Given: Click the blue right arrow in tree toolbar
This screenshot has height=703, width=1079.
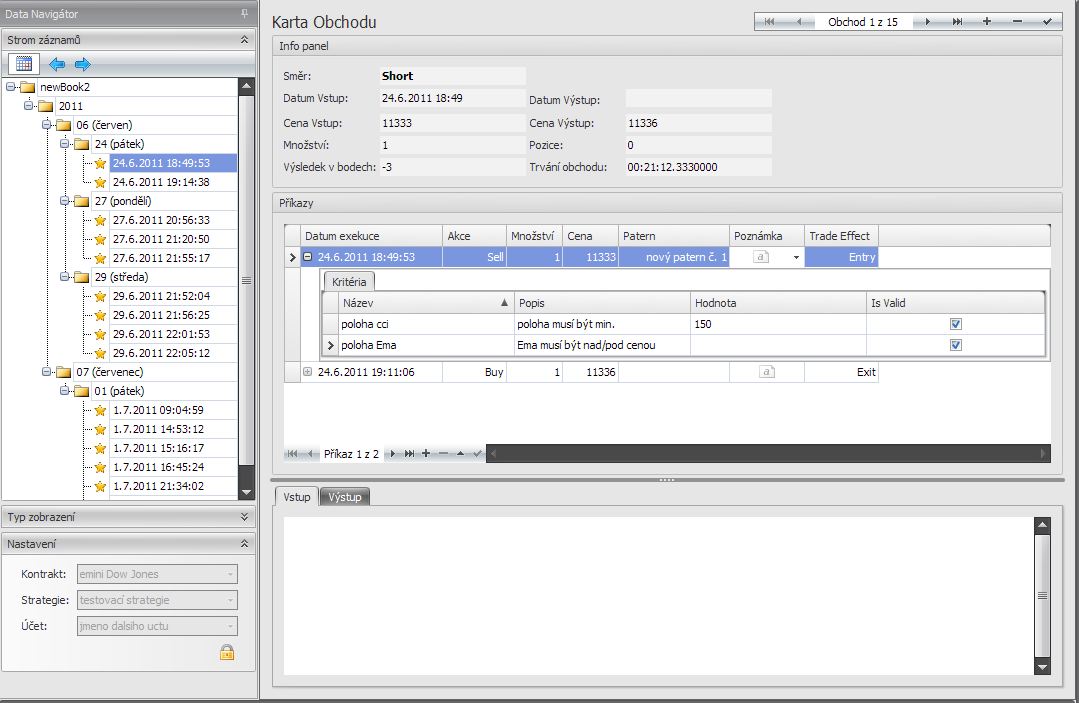Looking at the screenshot, I should tap(82, 64).
